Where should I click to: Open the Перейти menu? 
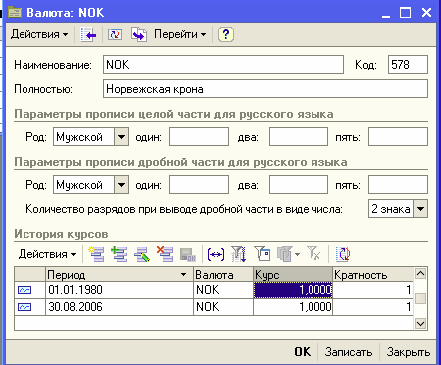(x=180, y=34)
